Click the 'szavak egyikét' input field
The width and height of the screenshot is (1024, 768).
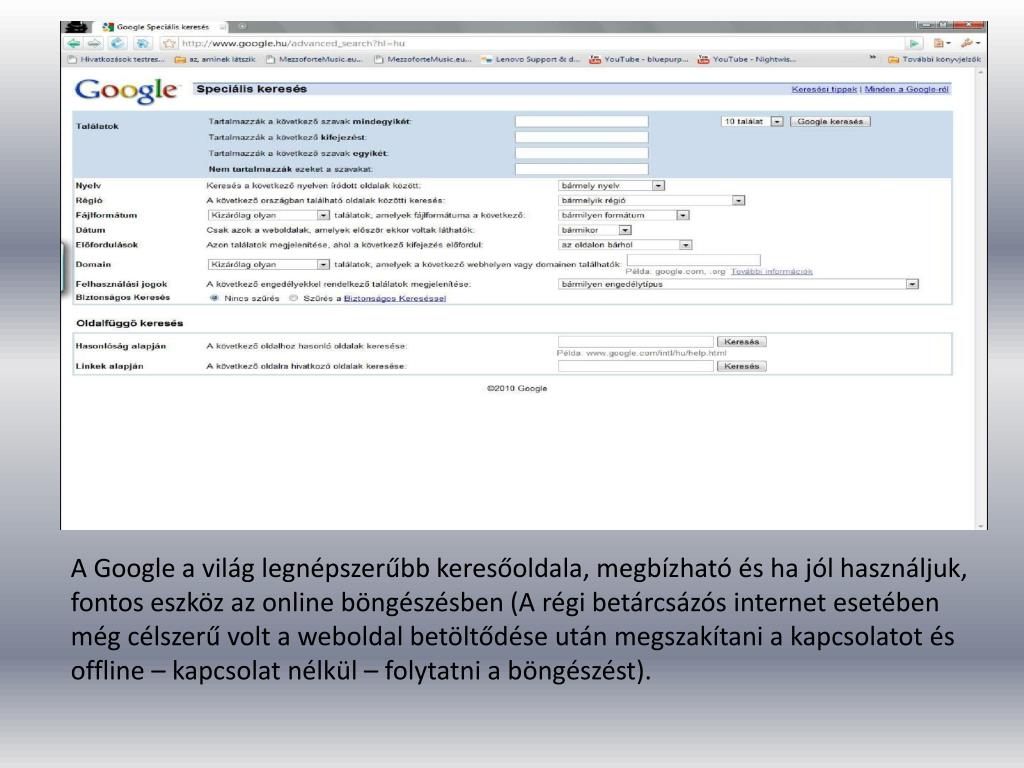581,153
